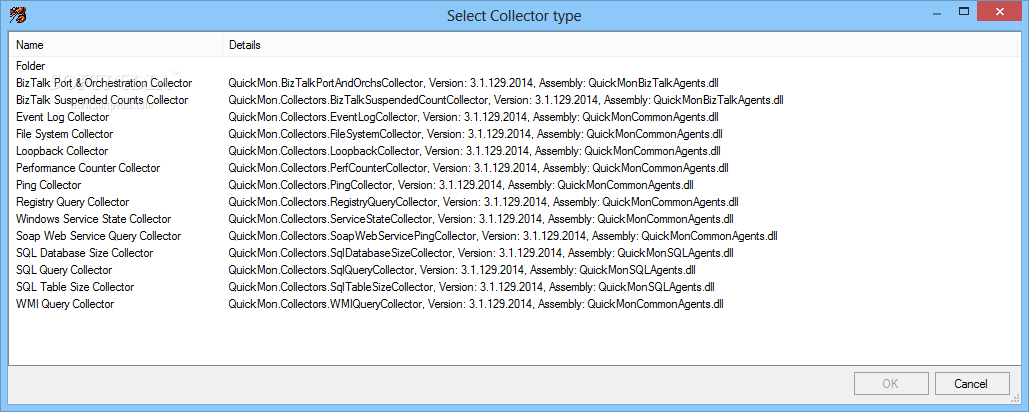
Task: Click details text QuickMon.Collectors.LoopbackCollector
Action: click(x=324, y=152)
